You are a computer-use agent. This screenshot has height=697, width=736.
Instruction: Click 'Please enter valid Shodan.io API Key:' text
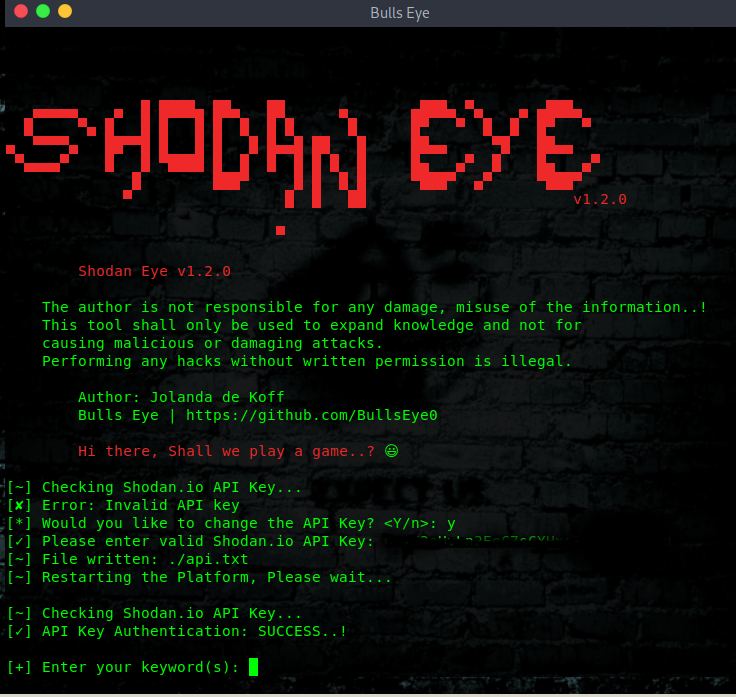208,541
